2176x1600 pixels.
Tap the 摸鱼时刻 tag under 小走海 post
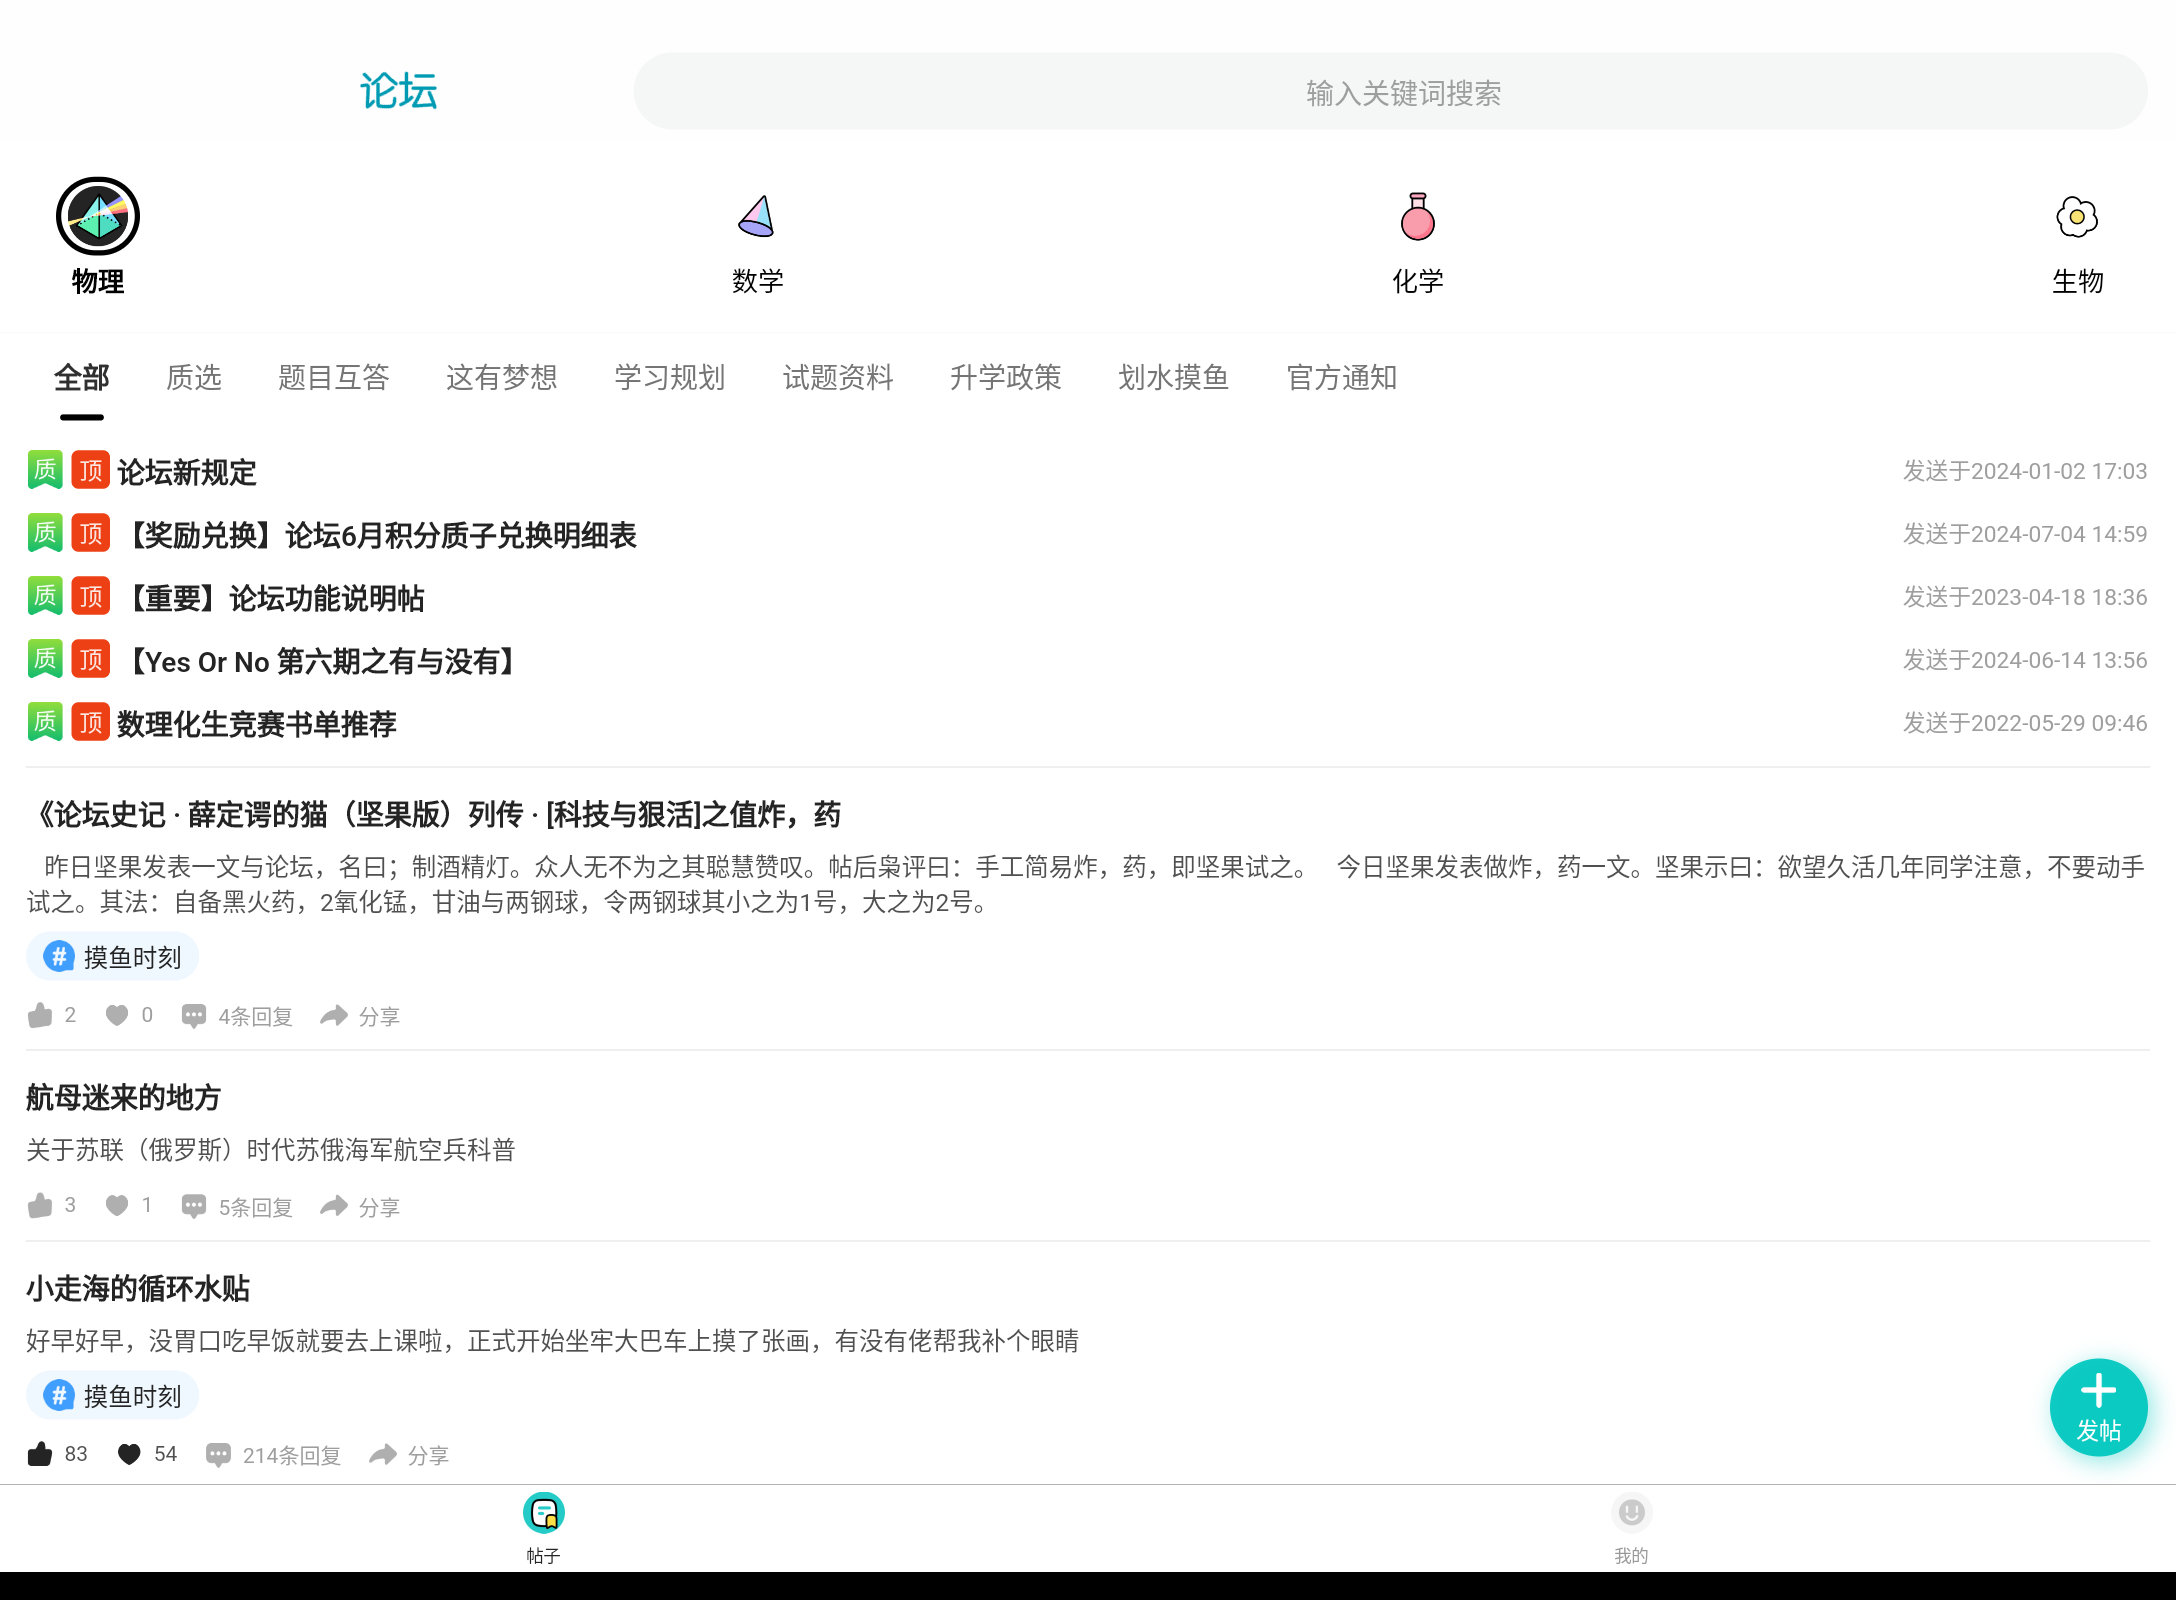coord(113,1395)
